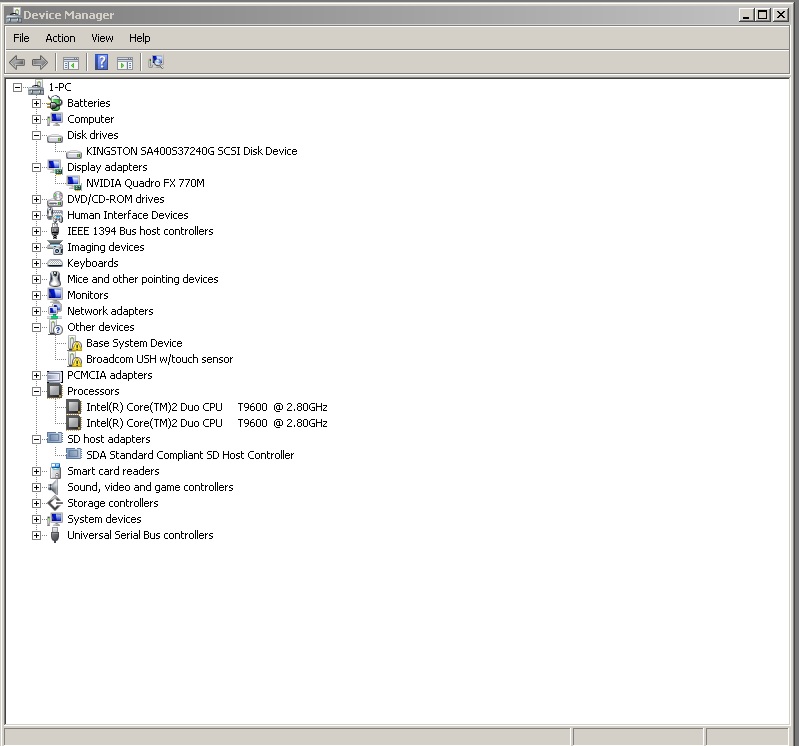Click the Storage controllers icon
The image size is (799, 746).
[55, 503]
